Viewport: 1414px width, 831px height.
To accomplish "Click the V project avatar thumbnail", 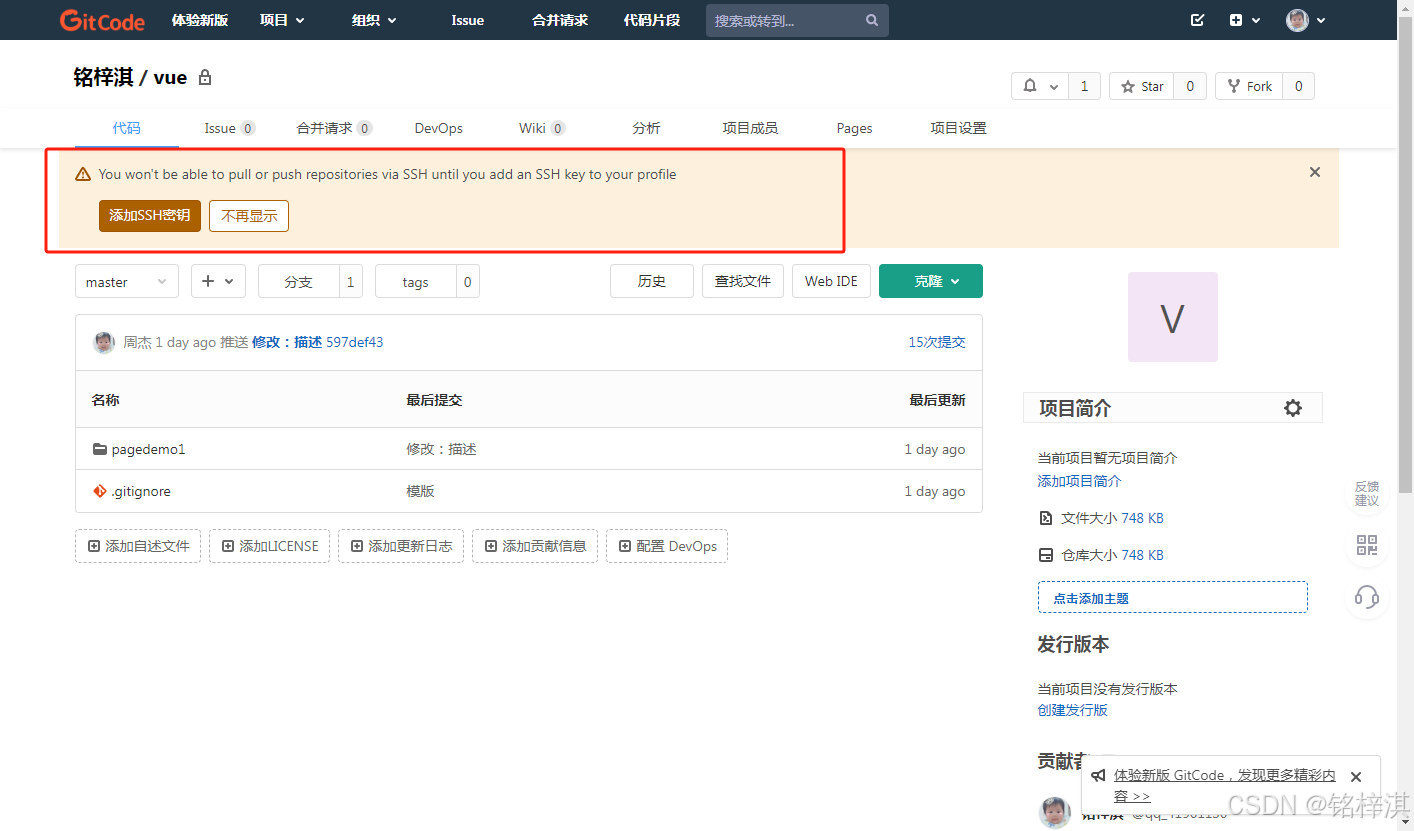I will 1172,317.
